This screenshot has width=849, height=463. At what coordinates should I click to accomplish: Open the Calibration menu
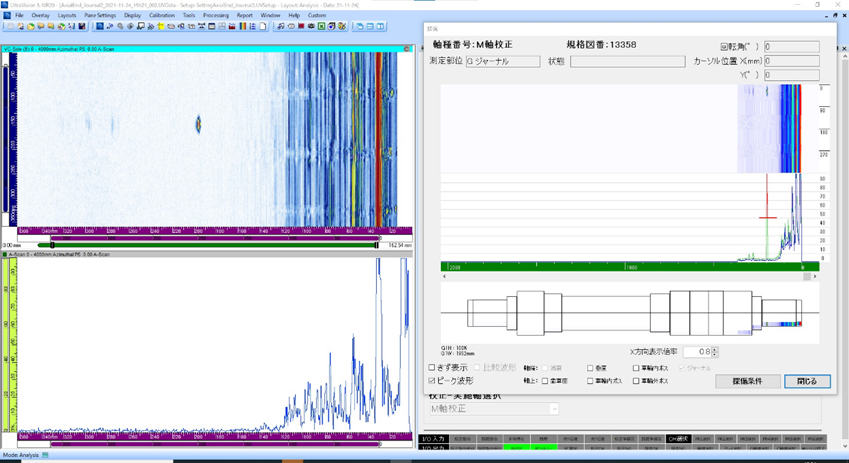point(161,15)
